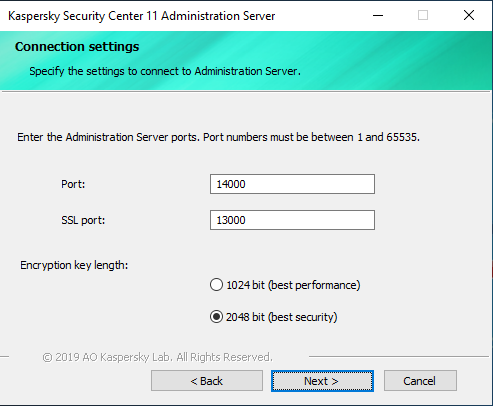Go back with the < Back button
Screen dimensions: 493x406
pyautogui.click(x=207, y=381)
